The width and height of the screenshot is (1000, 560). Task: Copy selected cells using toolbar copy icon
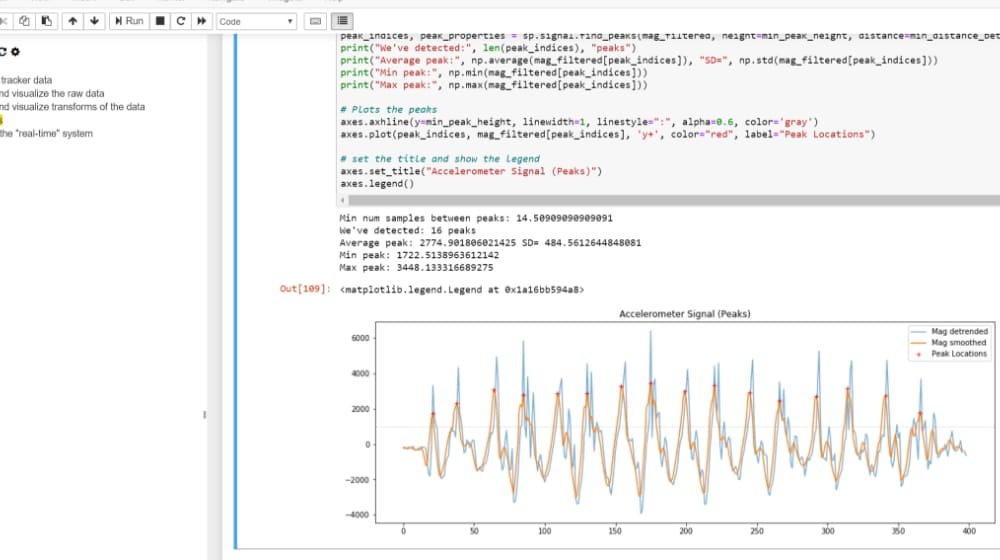[24, 21]
